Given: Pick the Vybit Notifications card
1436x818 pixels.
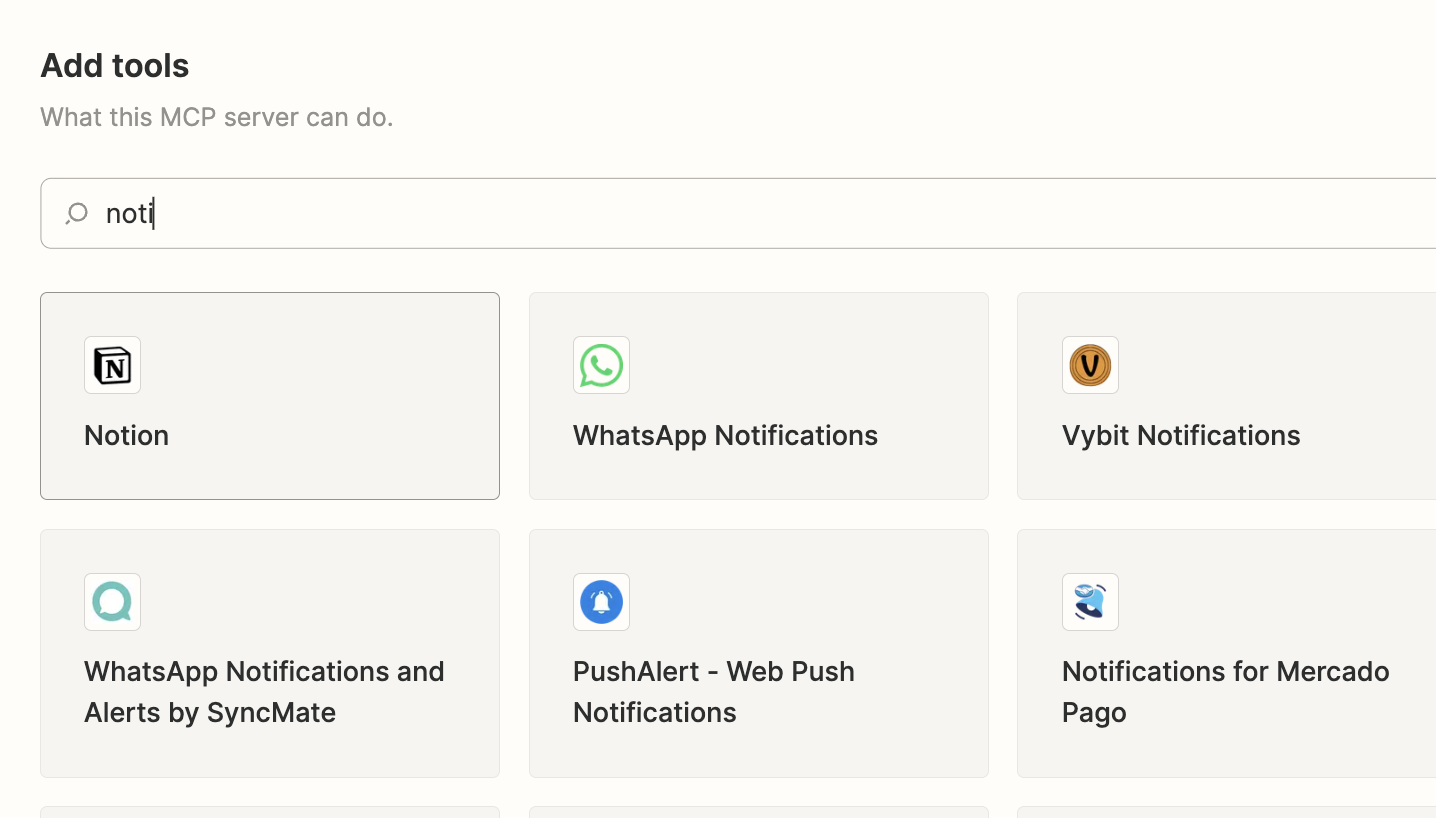Looking at the screenshot, I should (x=1227, y=396).
